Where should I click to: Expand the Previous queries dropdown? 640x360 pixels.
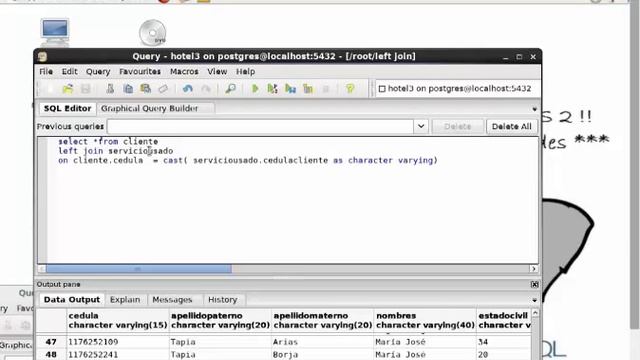421,127
